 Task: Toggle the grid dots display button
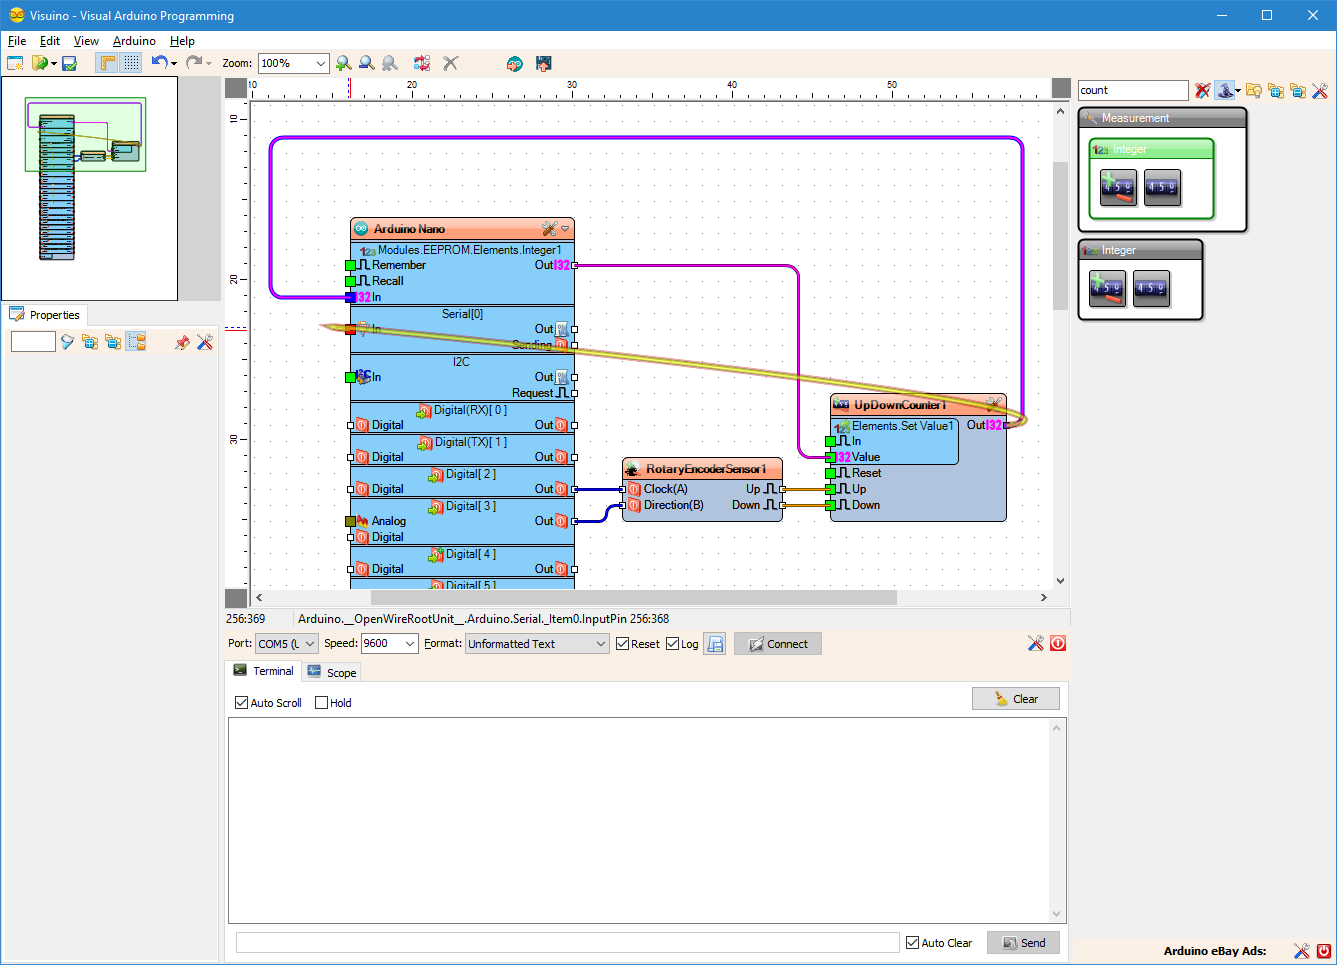[x=132, y=63]
